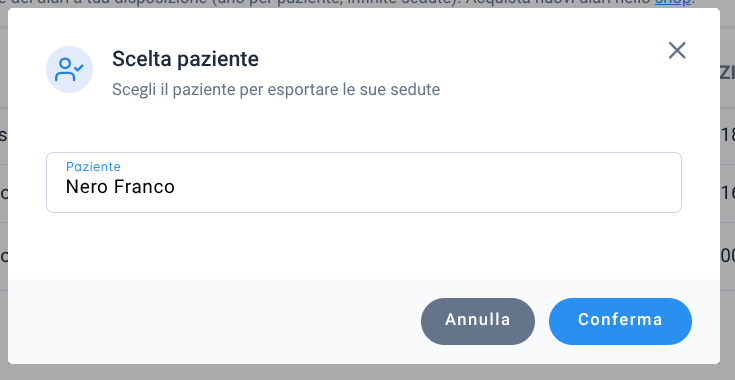Image resolution: width=735 pixels, height=380 pixels.
Task: Click the blue Paziente floating label
Action: (93, 166)
